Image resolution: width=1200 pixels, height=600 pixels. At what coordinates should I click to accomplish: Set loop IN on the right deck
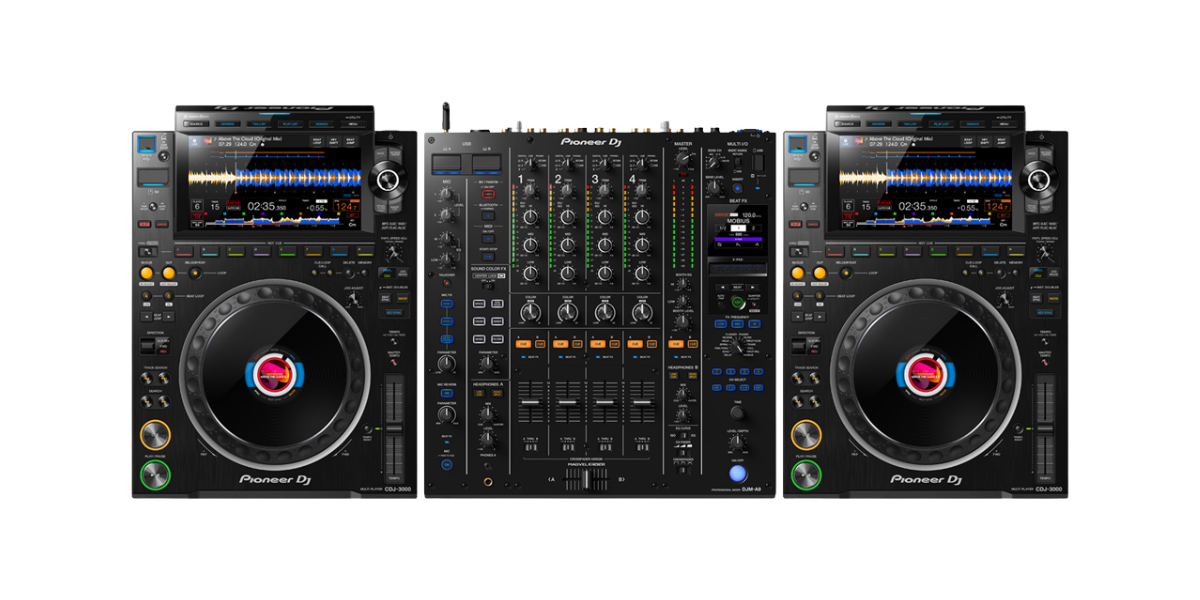pos(798,272)
